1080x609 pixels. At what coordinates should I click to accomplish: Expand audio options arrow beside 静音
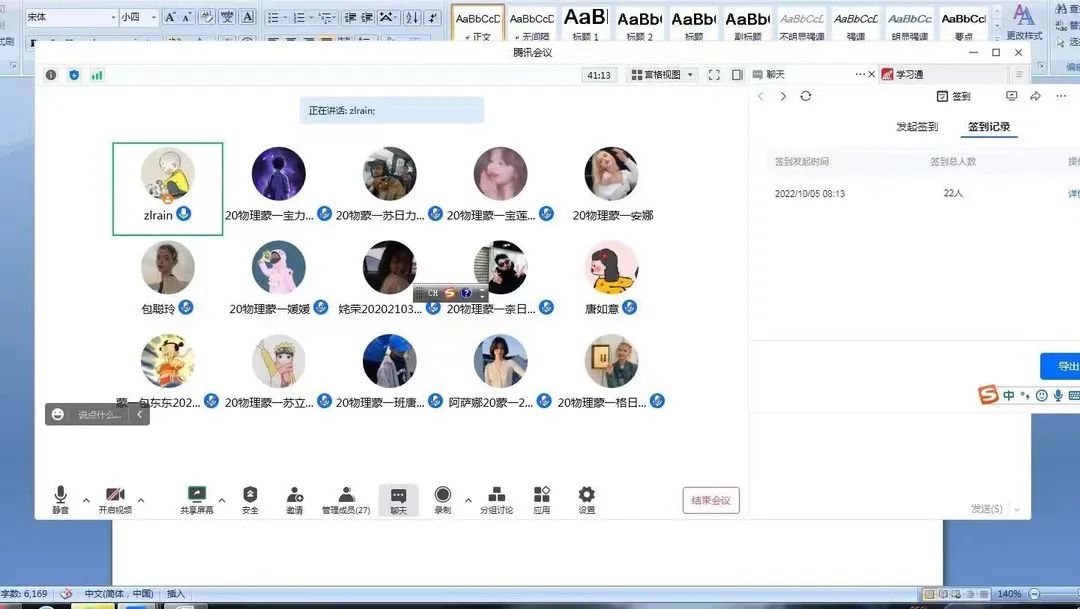coord(86,499)
